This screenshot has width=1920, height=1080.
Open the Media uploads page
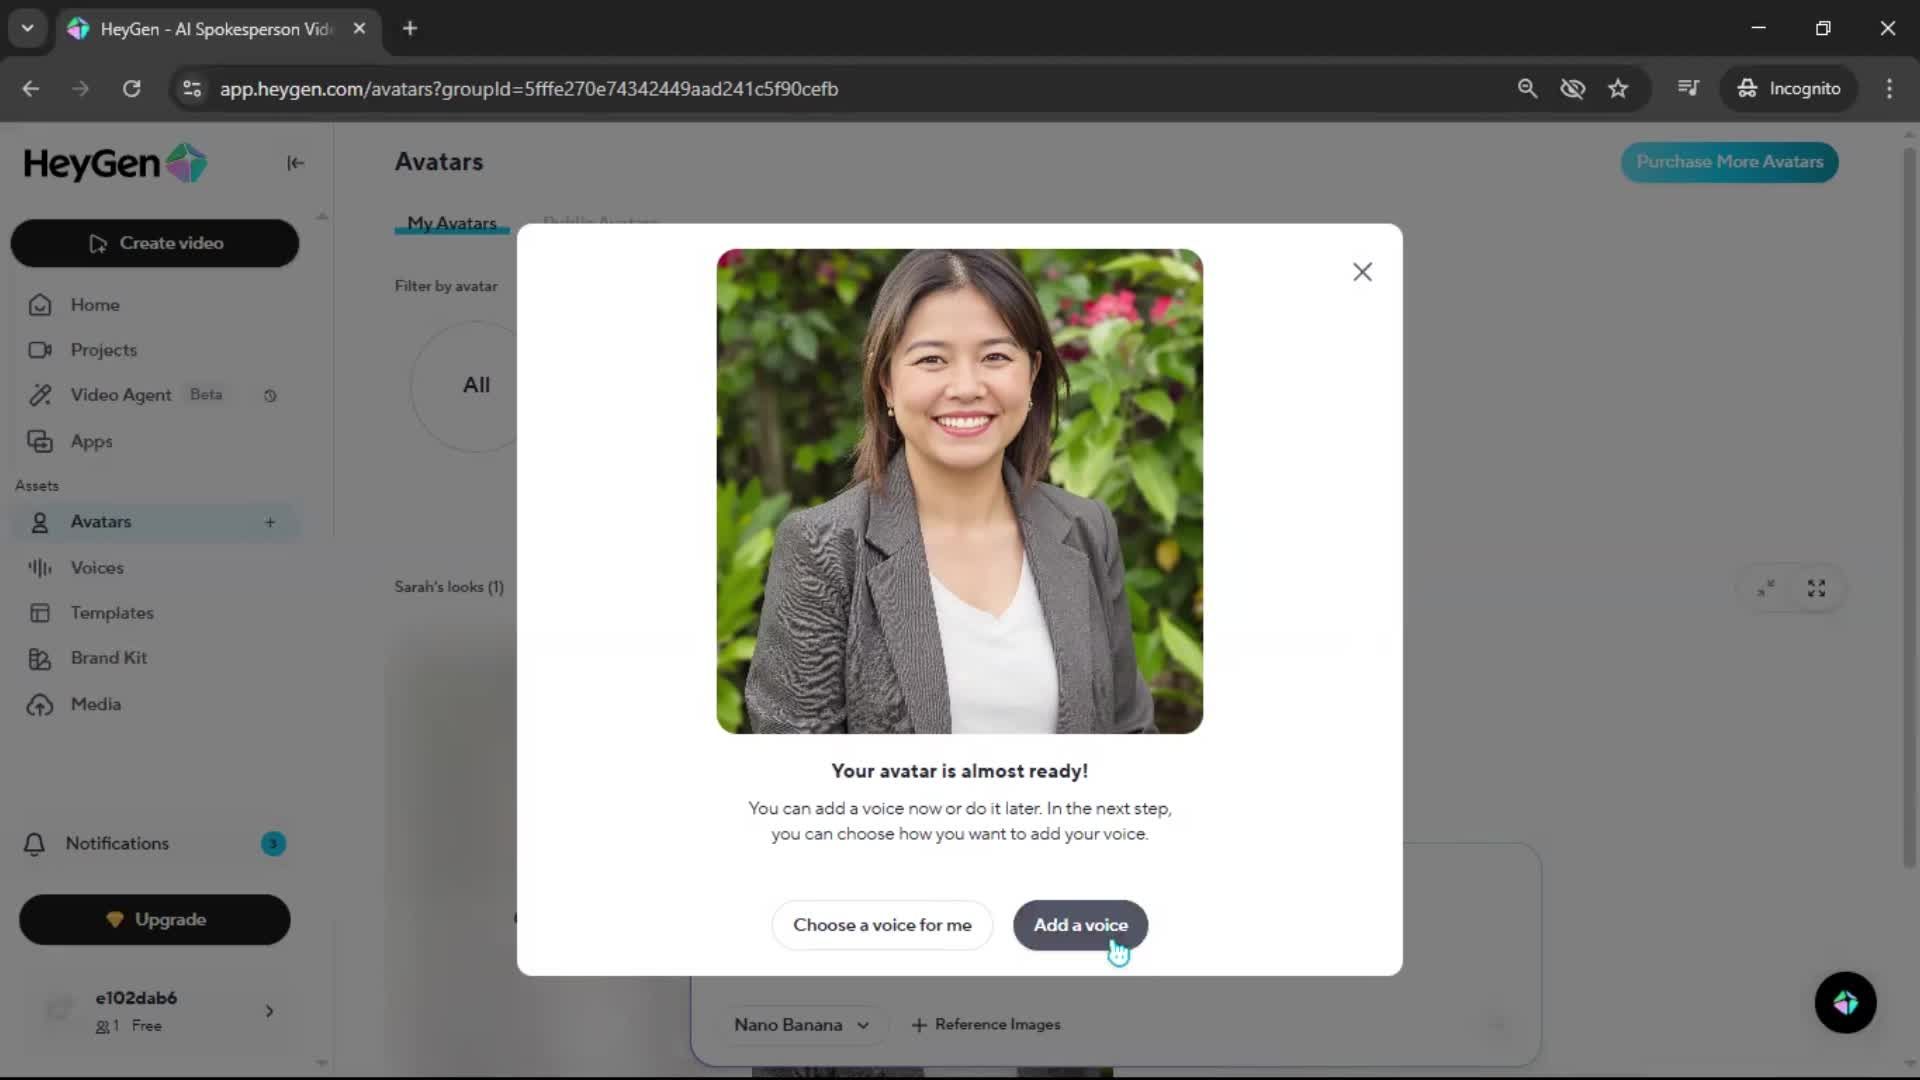pyautogui.click(x=95, y=704)
